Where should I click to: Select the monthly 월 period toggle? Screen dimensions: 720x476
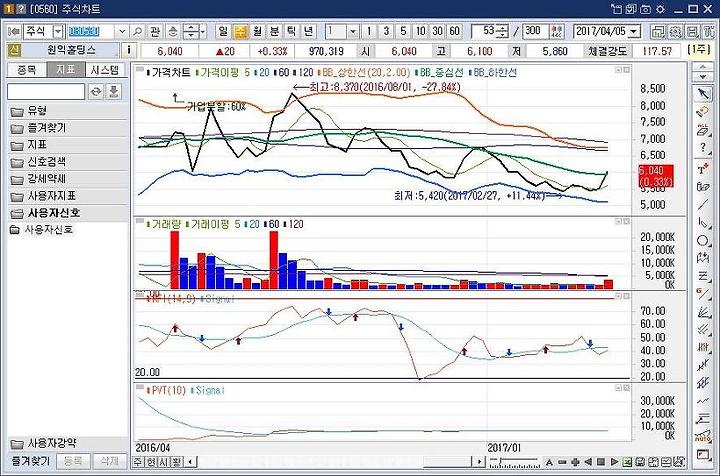click(x=257, y=31)
